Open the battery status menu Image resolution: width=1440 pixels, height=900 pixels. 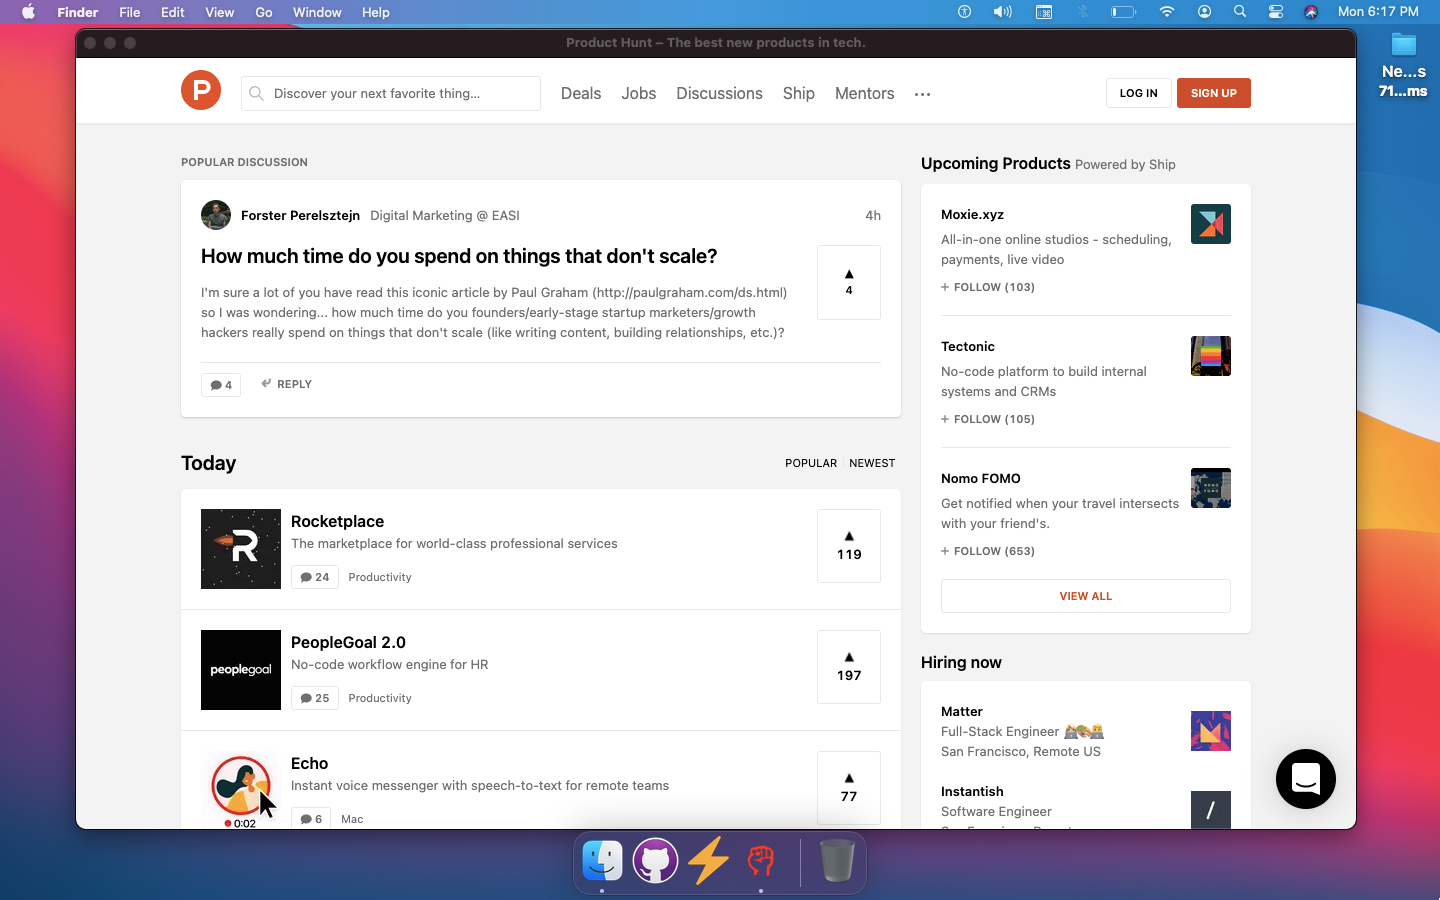point(1122,12)
